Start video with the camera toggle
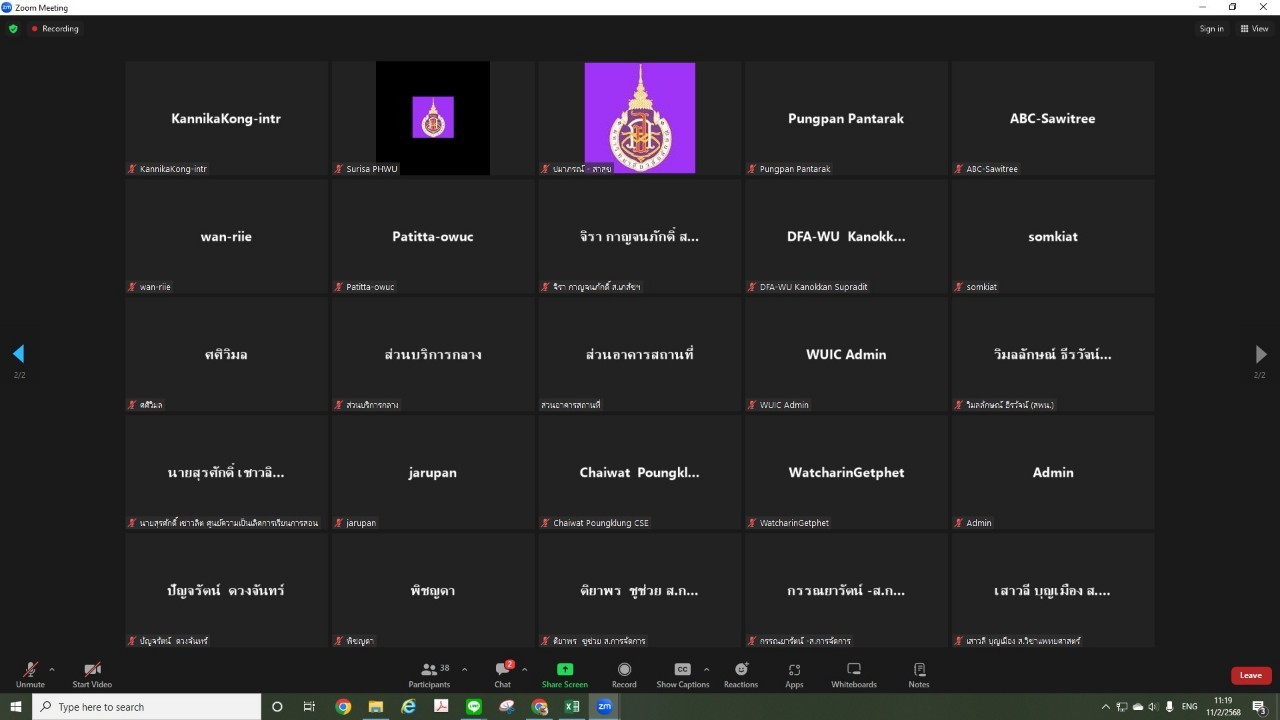 click(x=92, y=674)
